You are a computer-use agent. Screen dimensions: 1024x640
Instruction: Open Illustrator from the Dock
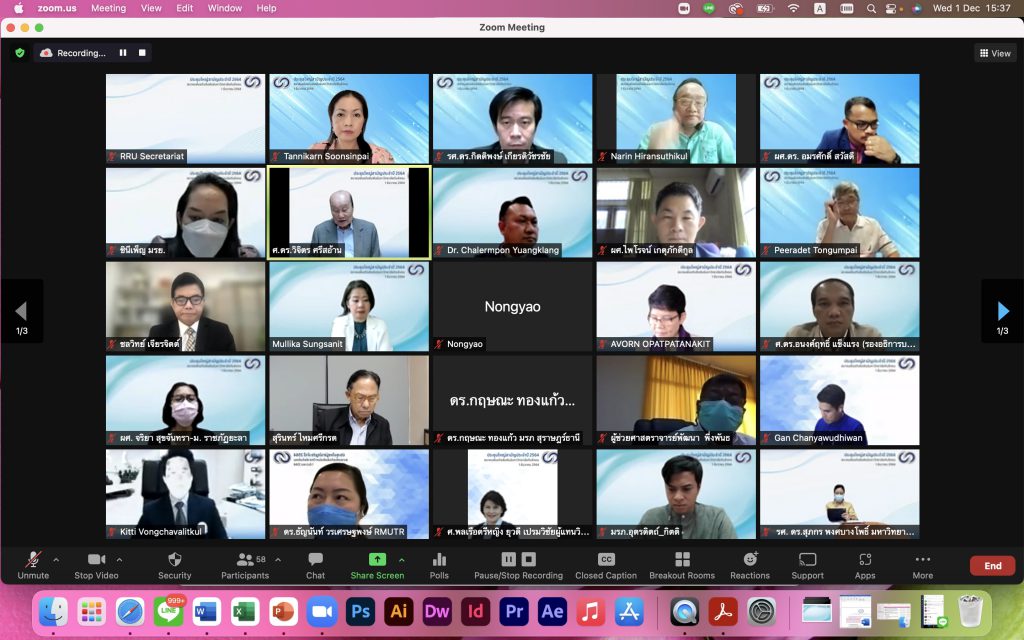399,612
